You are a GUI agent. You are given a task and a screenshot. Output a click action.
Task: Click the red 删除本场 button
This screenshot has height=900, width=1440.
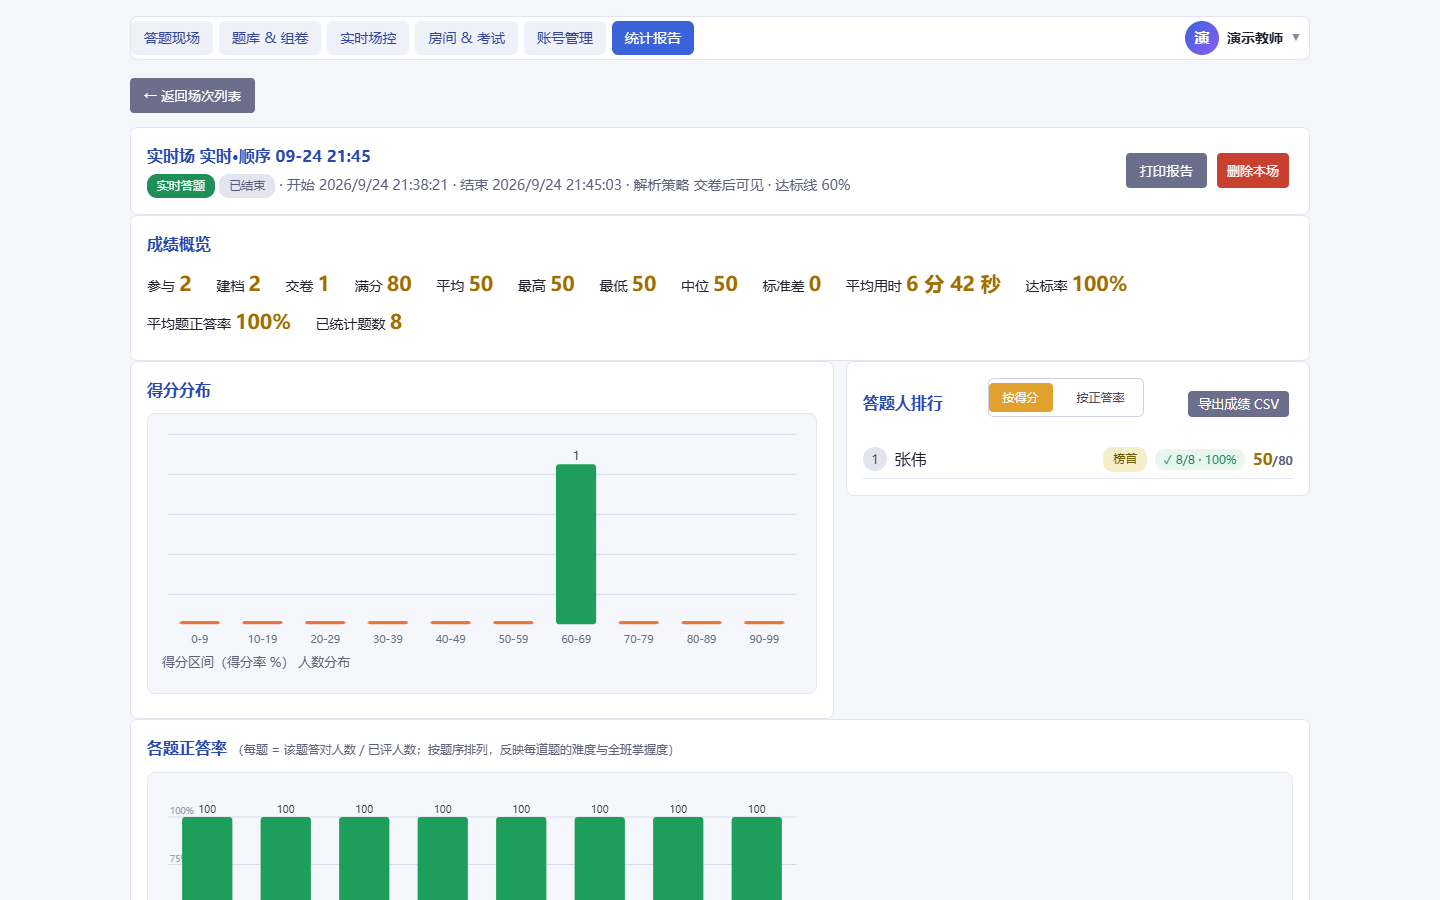(x=1253, y=171)
